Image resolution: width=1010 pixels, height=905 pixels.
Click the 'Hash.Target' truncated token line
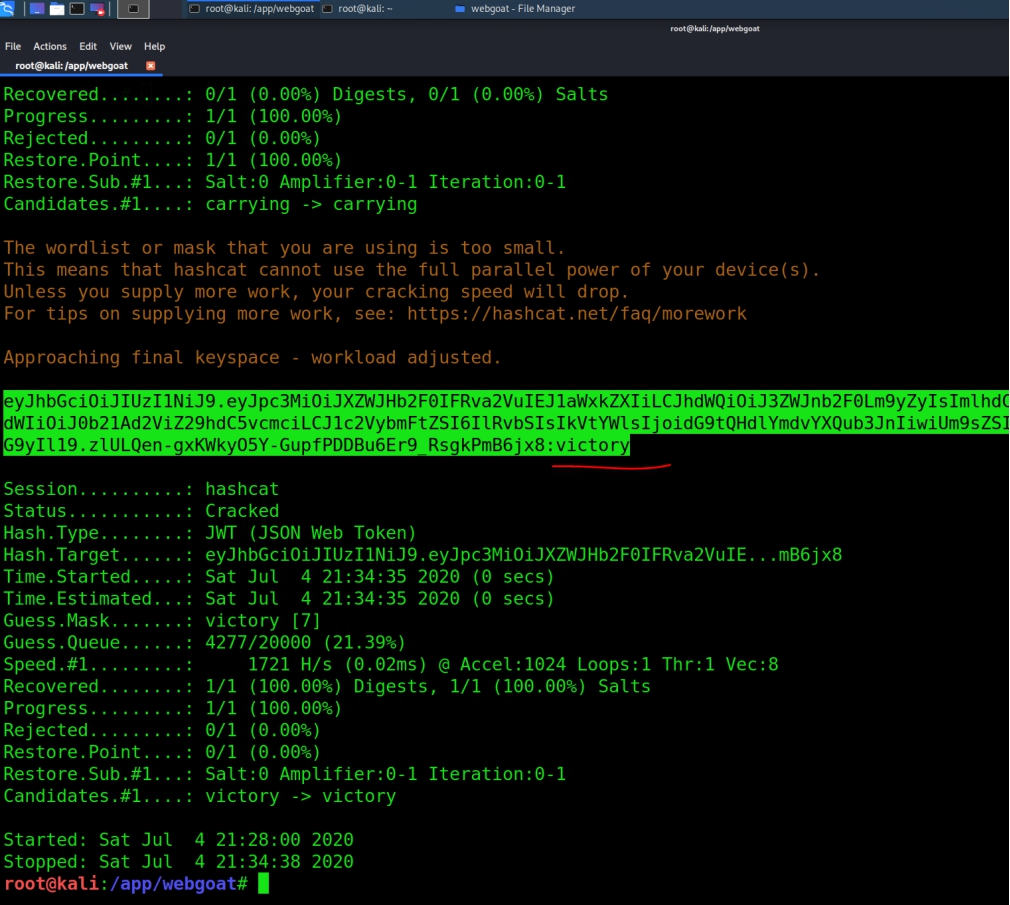pyautogui.click(x=423, y=555)
